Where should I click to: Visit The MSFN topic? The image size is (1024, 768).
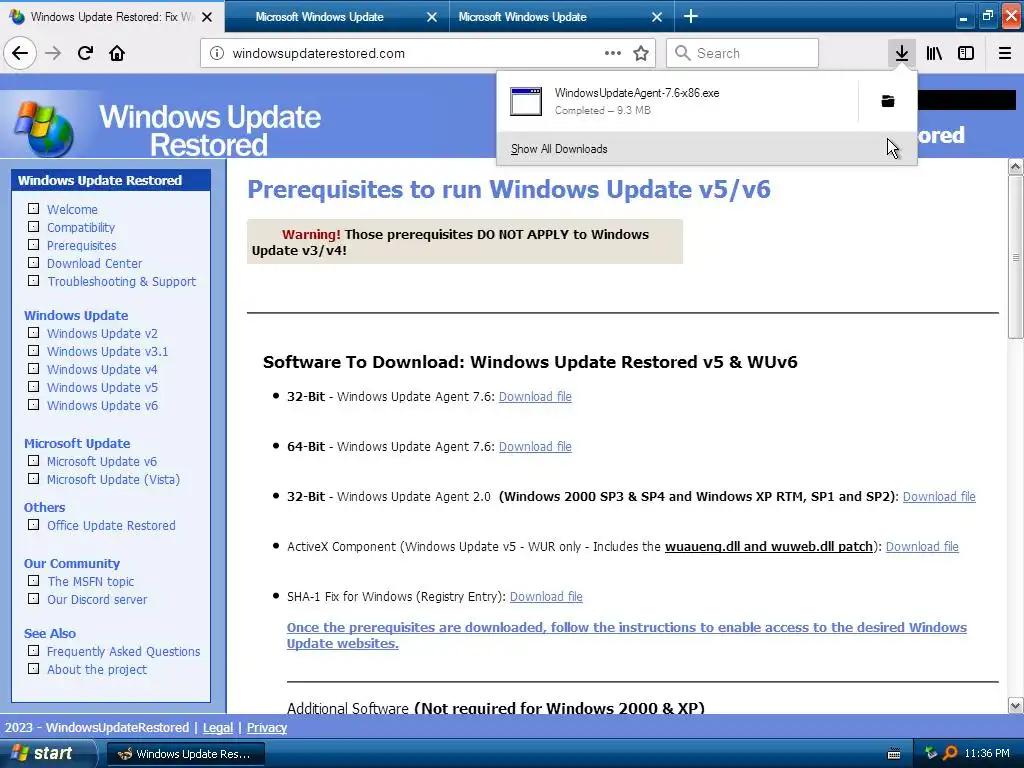point(91,582)
